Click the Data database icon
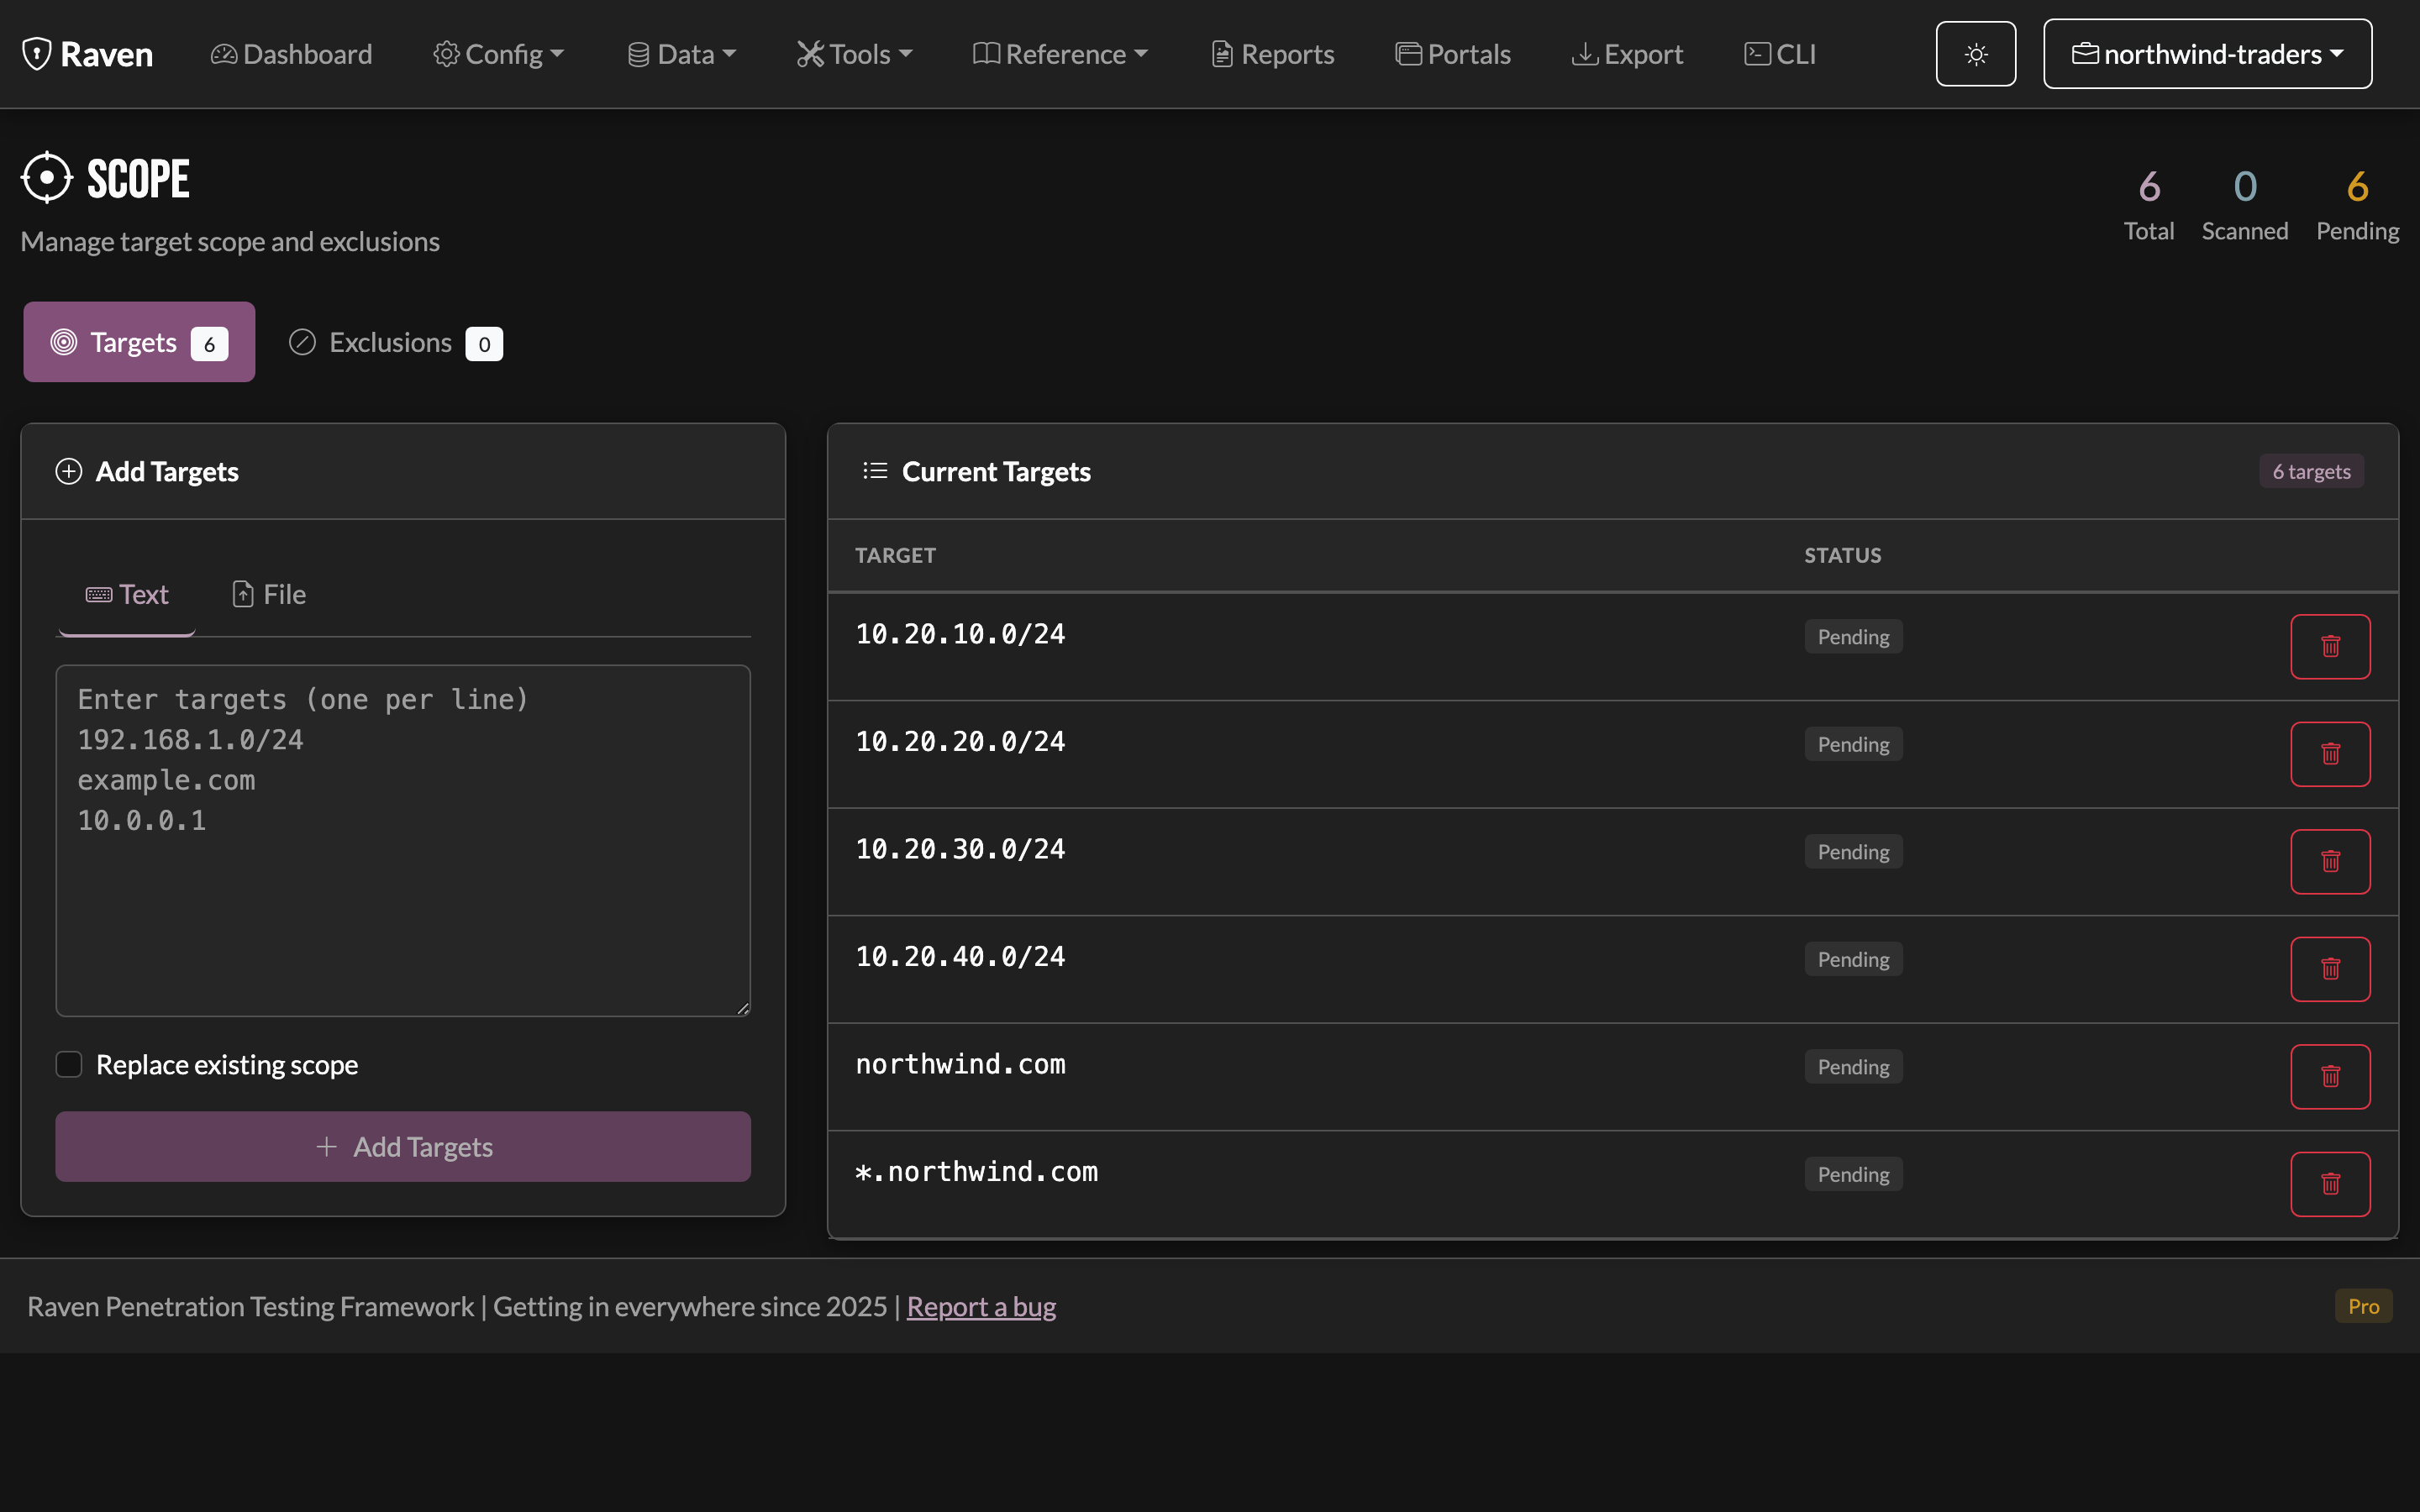 638,54
